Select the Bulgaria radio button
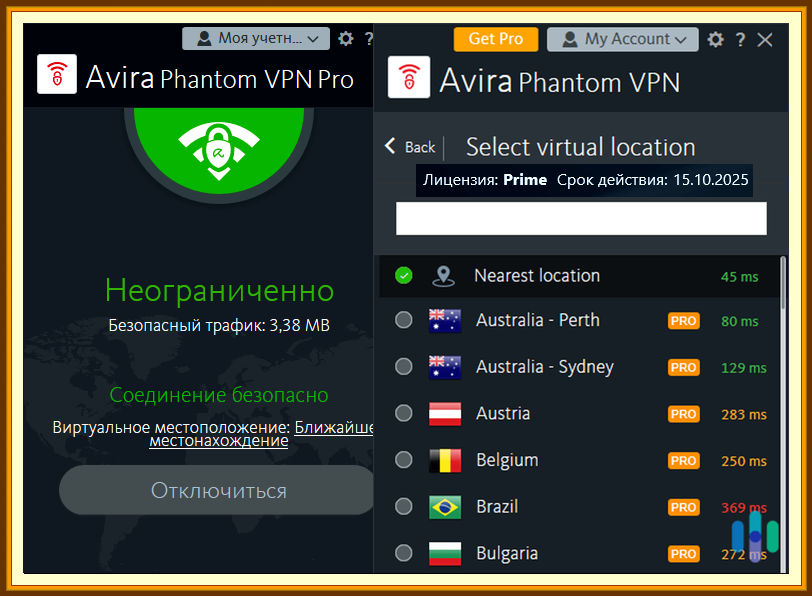This screenshot has width=812, height=596. click(x=404, y=553)
